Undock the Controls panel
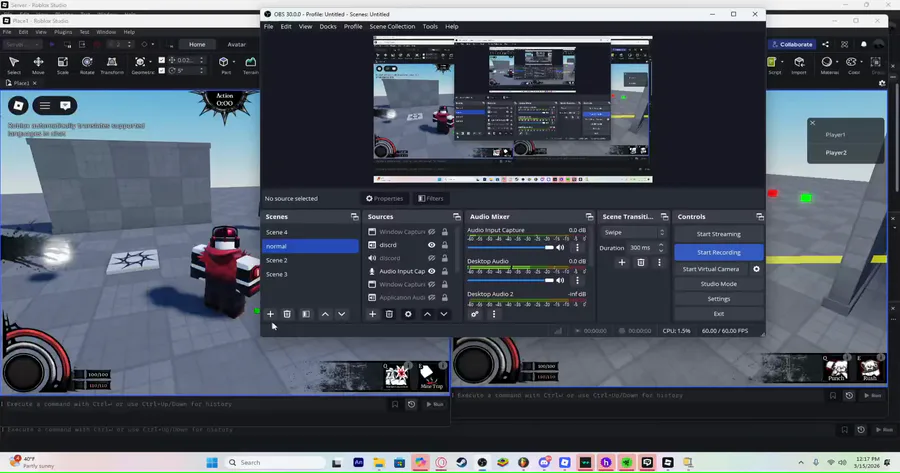The height and width of the screenshot is (473, 900). (x=759, y=216)
